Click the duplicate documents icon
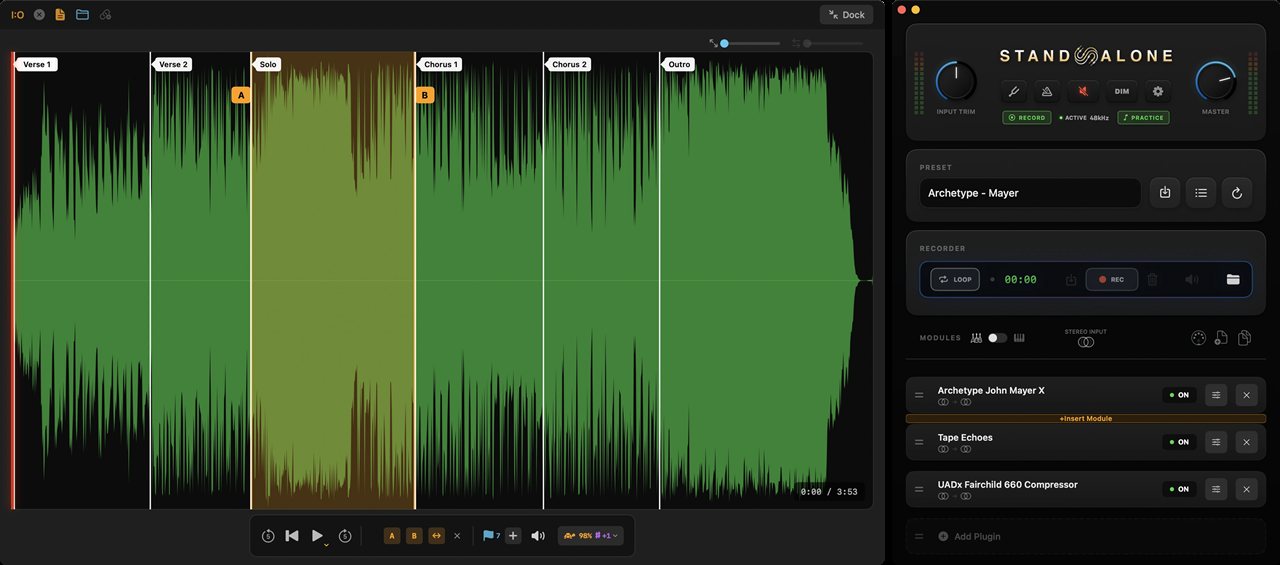The image size is (1280, 565). point(1244,338)
